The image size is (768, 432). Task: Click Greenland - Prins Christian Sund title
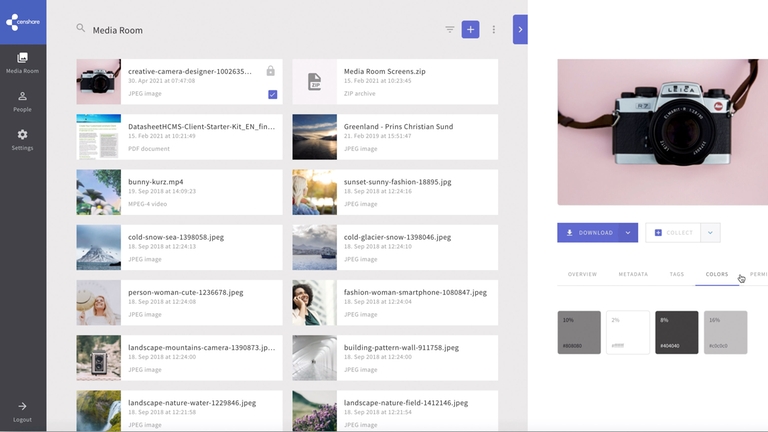click(398, 126)
